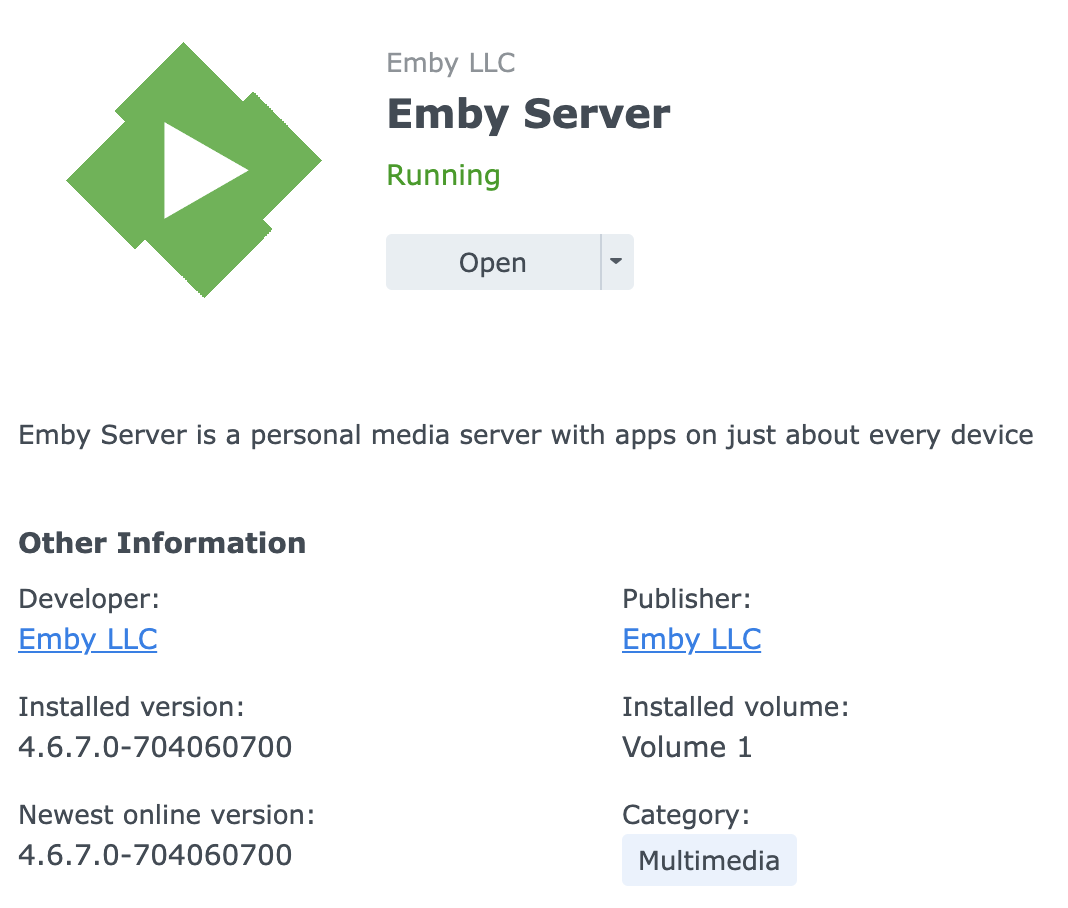Click the chevron beside the Open button

coord(617,261)
